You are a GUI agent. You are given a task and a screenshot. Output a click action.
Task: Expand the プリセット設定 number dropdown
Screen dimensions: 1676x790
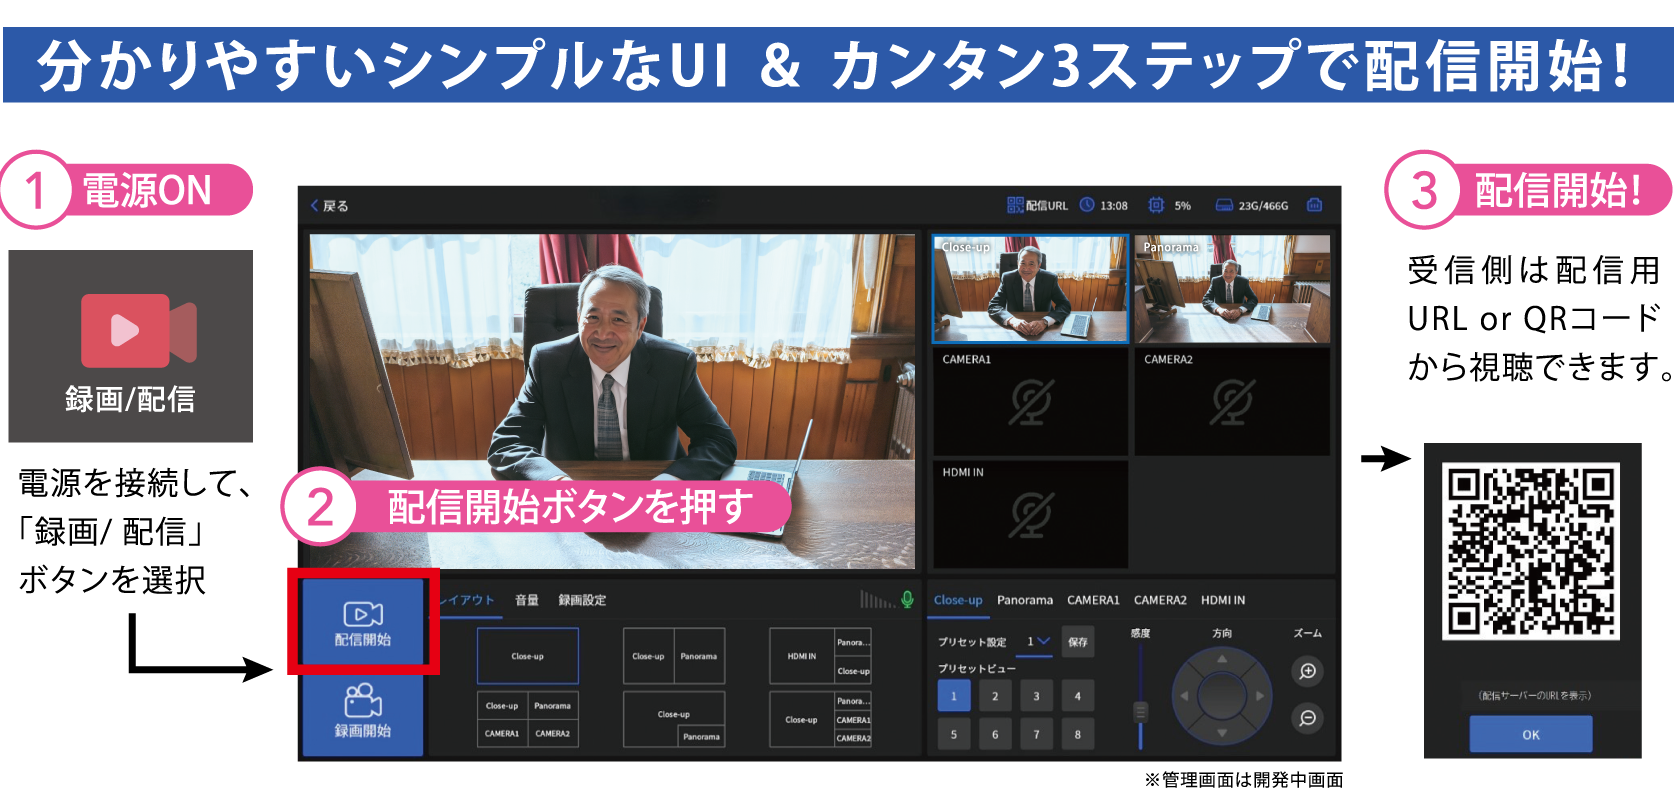[x=1038, y=642]
